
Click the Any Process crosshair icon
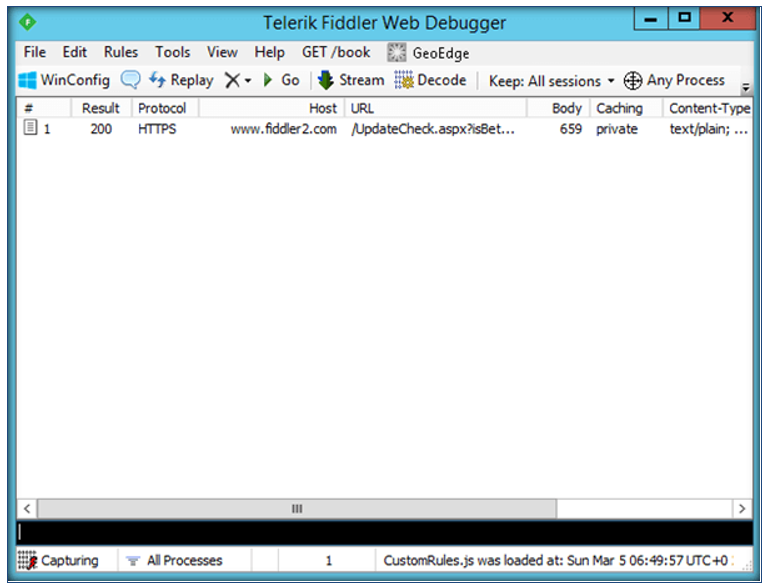pos(633,80)
